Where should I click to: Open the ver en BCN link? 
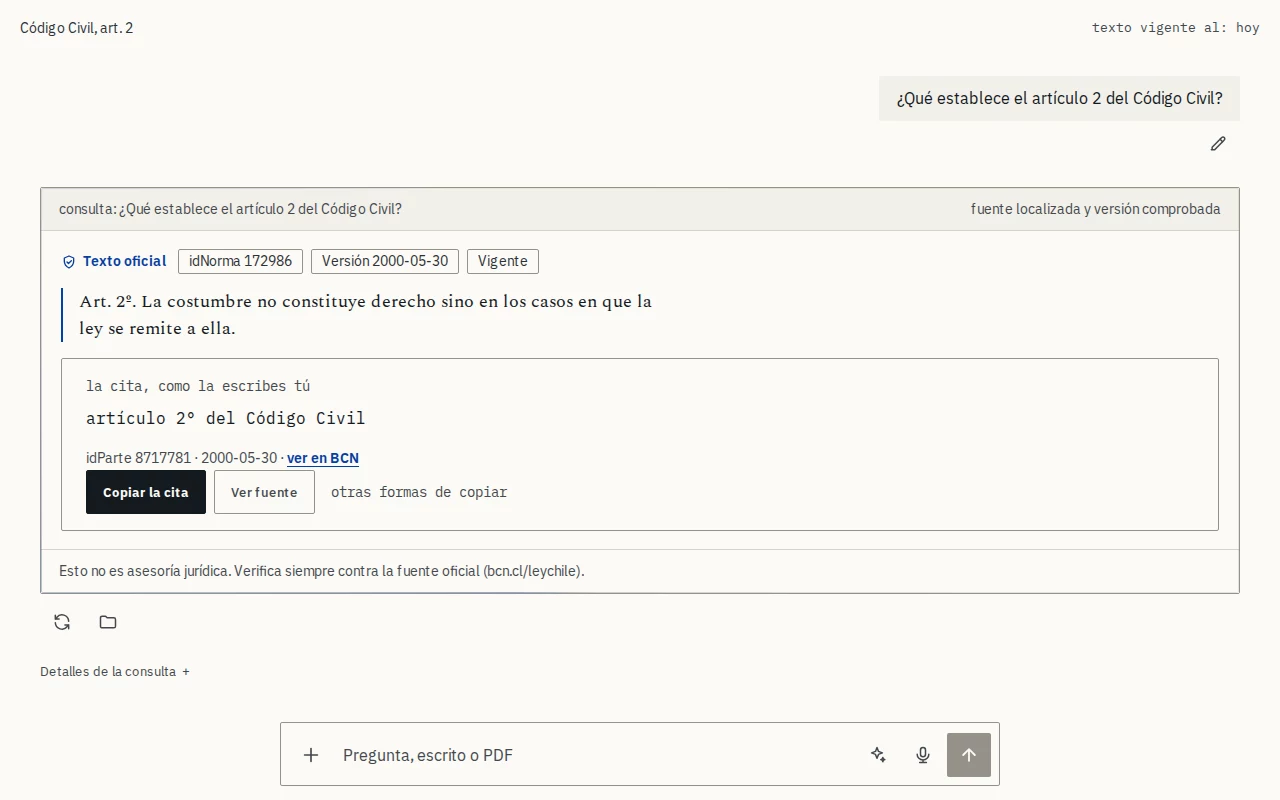coord(323,458)
